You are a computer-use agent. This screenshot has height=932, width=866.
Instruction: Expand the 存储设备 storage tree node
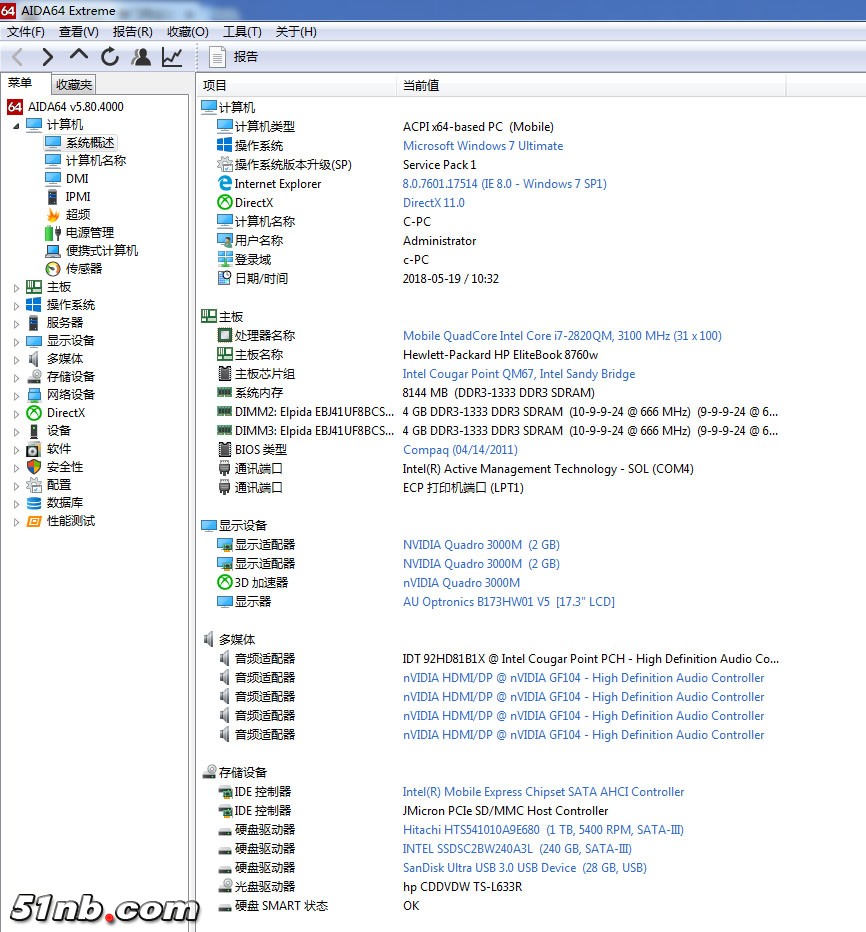pyautogui.click(x=16, y=377)
